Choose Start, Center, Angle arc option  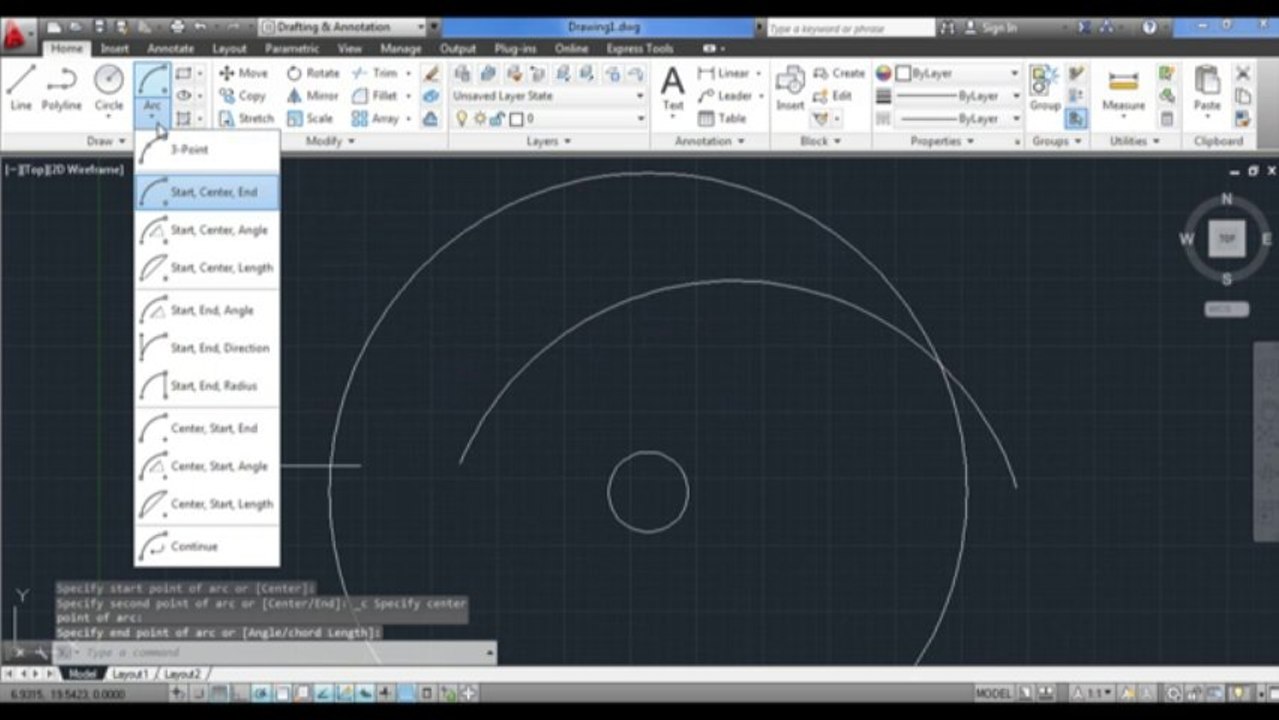[207, 230]
